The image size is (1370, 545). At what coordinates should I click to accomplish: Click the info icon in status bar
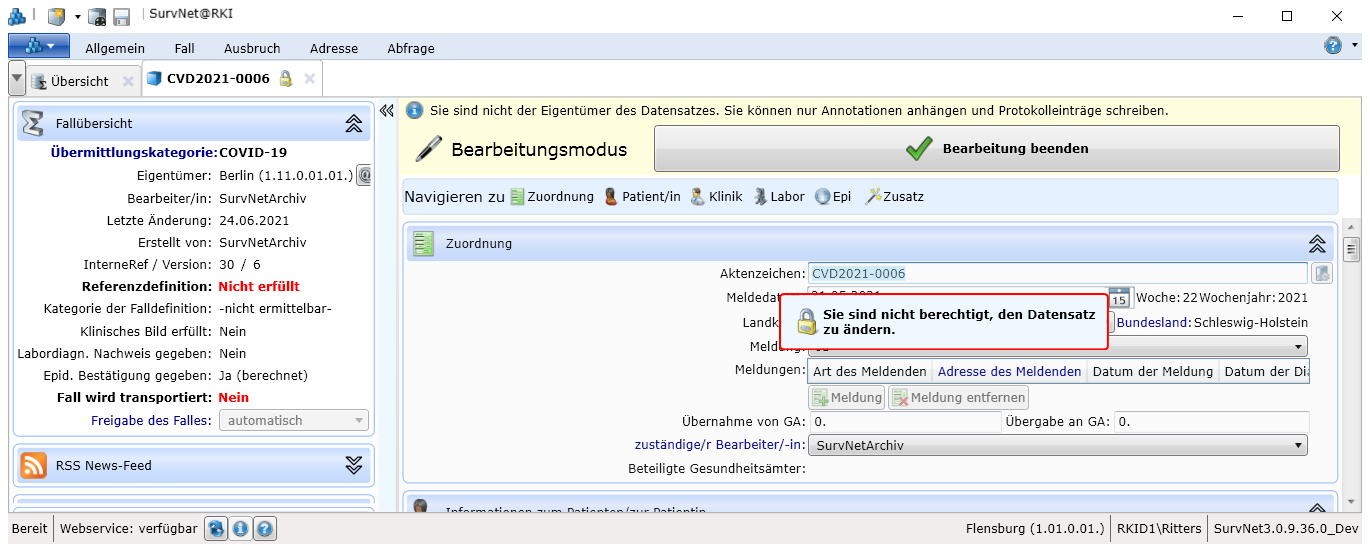pyautogui.click(x=241, y=529)
